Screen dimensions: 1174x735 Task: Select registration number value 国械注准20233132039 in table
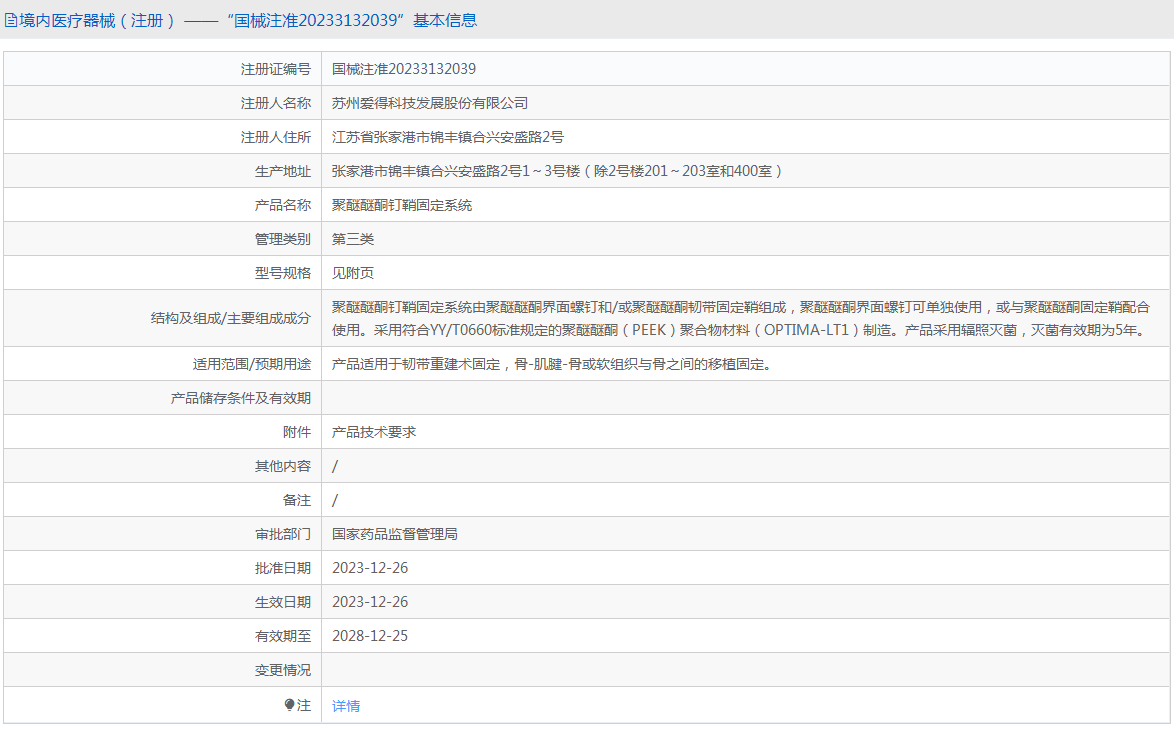(404, 69)
